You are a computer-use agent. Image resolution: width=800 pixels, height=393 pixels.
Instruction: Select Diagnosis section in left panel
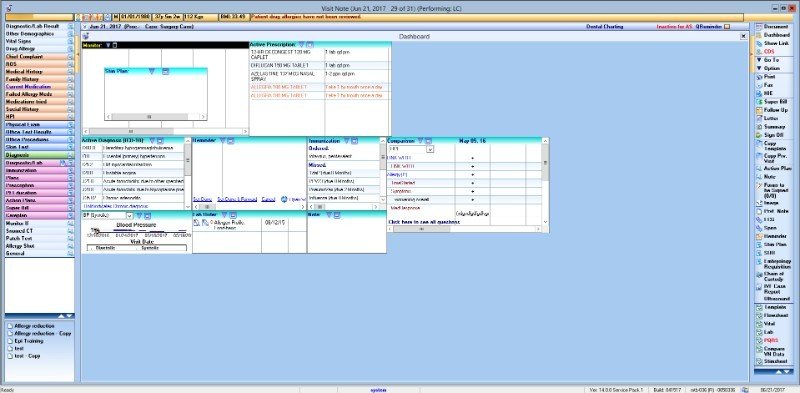39,155
